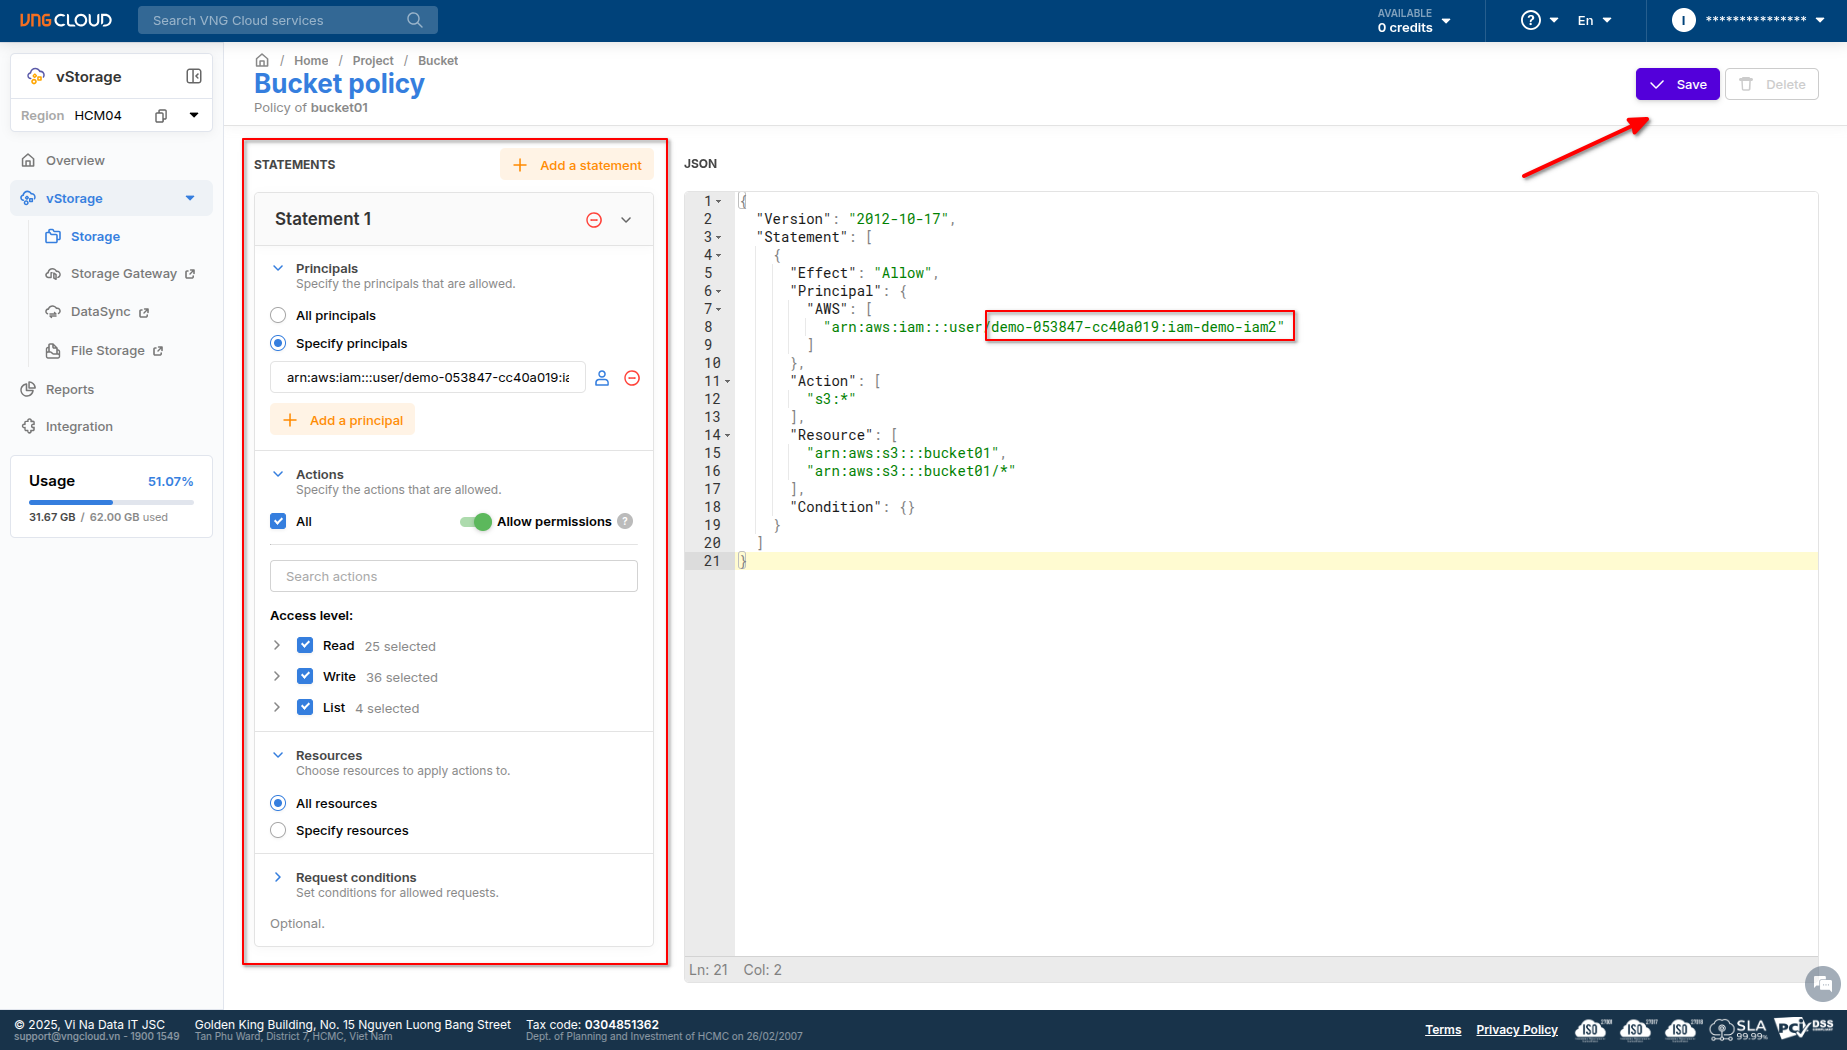Screen dimensions: 1847x1050
Task: Open the En language dropdown
Action: click(1594, 20)
